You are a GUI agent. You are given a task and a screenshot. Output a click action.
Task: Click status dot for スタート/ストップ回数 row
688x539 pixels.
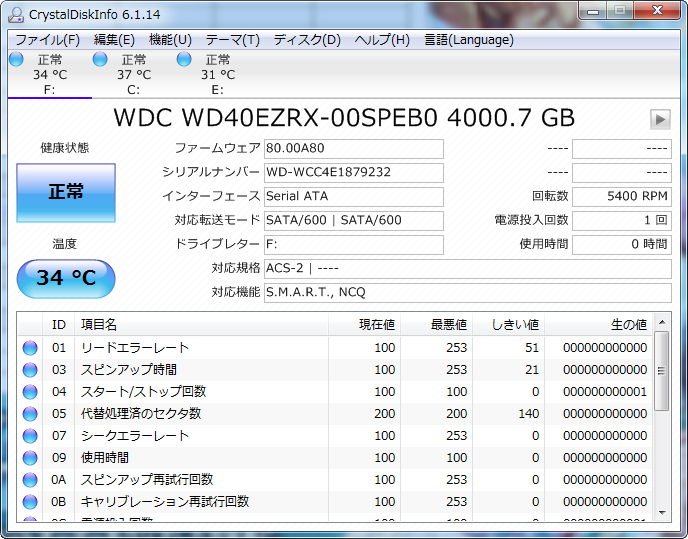tap(30, 392)
